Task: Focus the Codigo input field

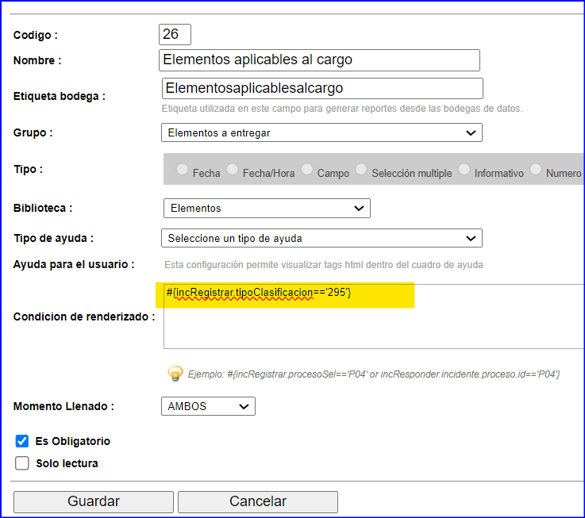Action: point(175,34)
